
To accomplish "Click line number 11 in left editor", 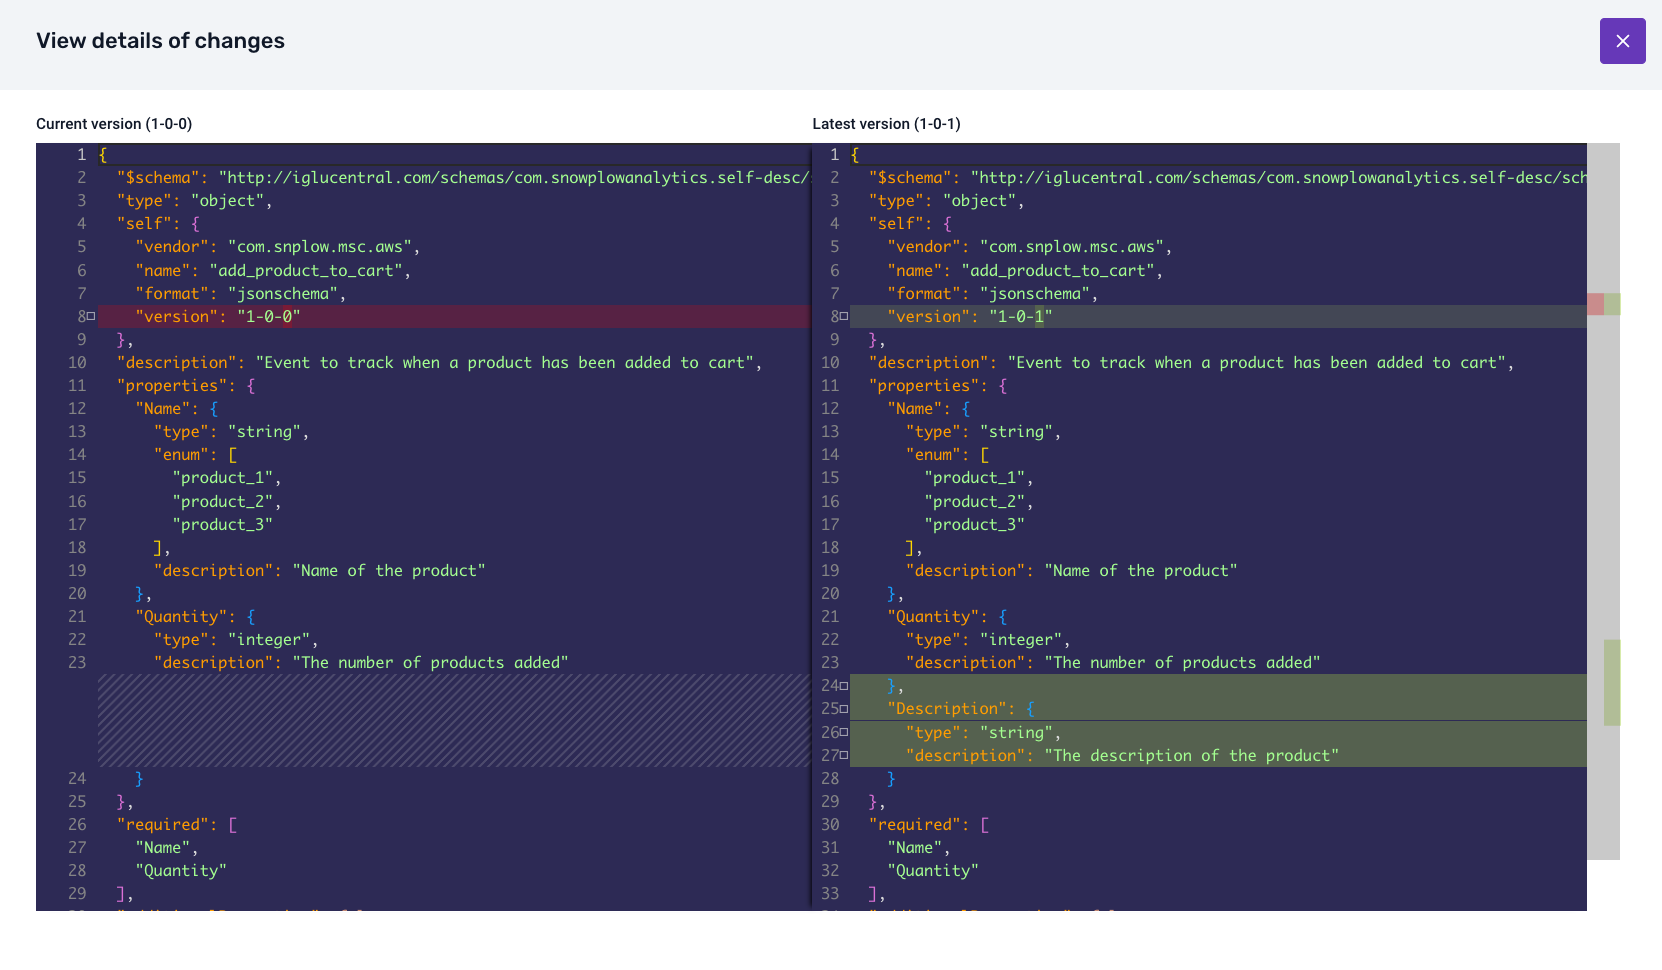I will click(x=77, y=386).
